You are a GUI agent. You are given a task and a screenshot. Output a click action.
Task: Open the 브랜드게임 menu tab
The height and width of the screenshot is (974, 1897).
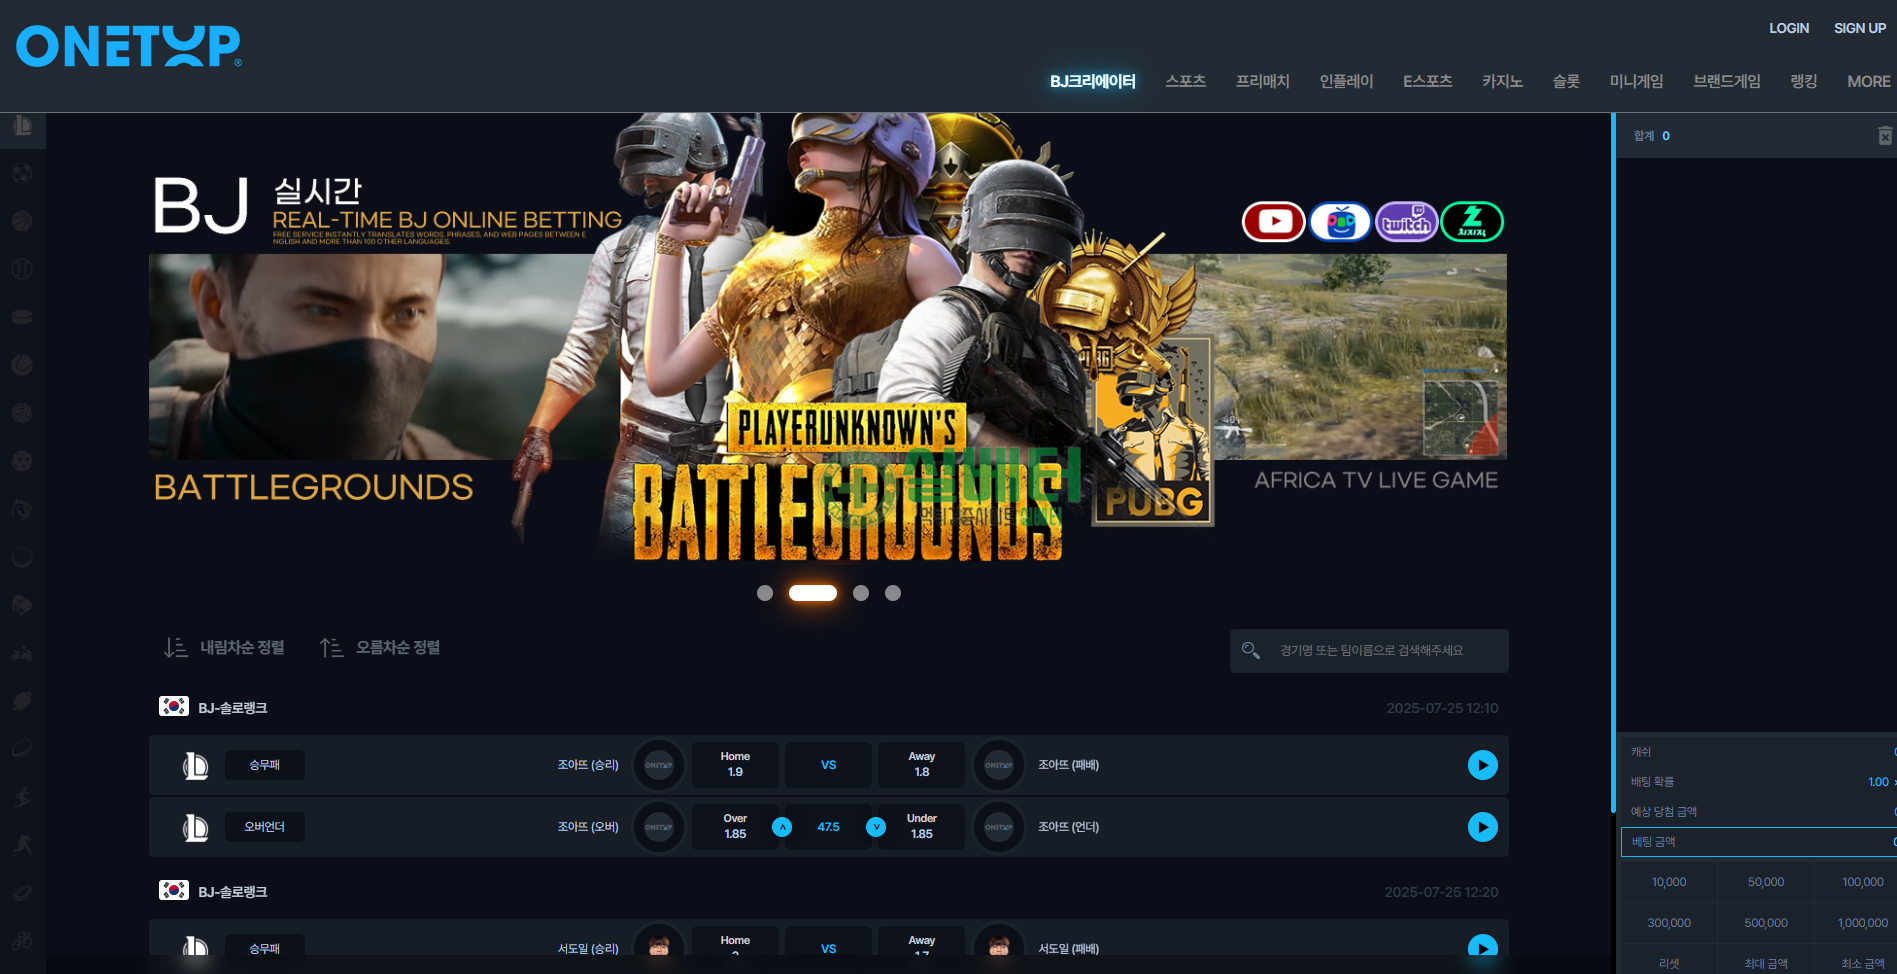click(1726, 81)
